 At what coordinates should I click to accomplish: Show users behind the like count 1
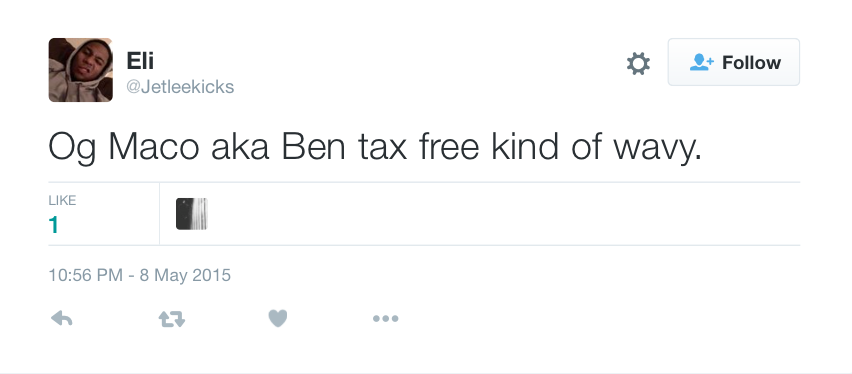(x=53, y=225)
